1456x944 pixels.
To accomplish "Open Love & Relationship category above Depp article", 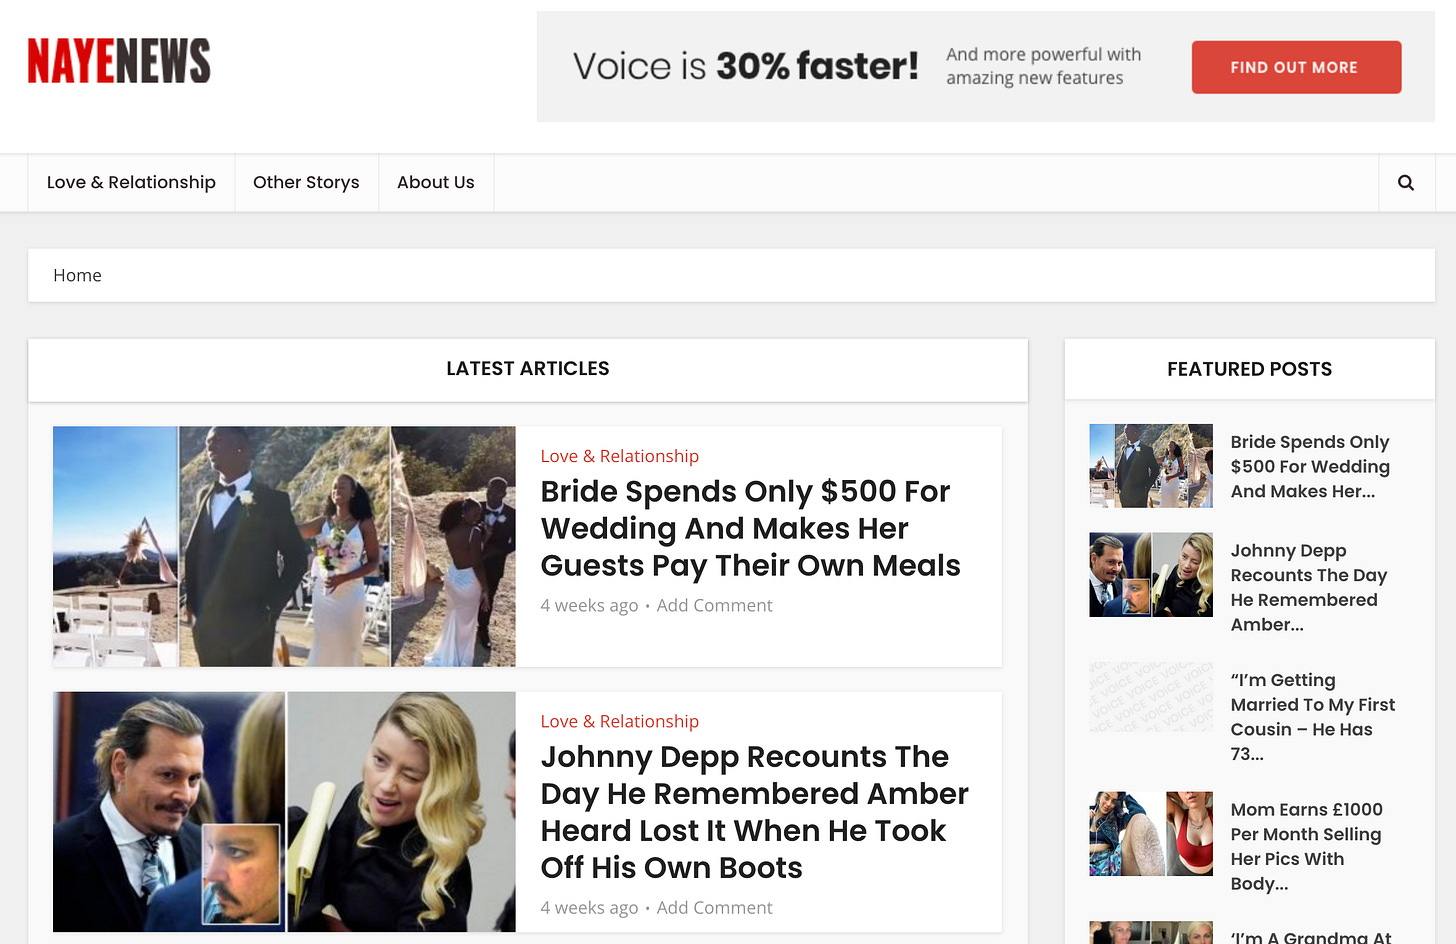I will click(x=619, y=721).
